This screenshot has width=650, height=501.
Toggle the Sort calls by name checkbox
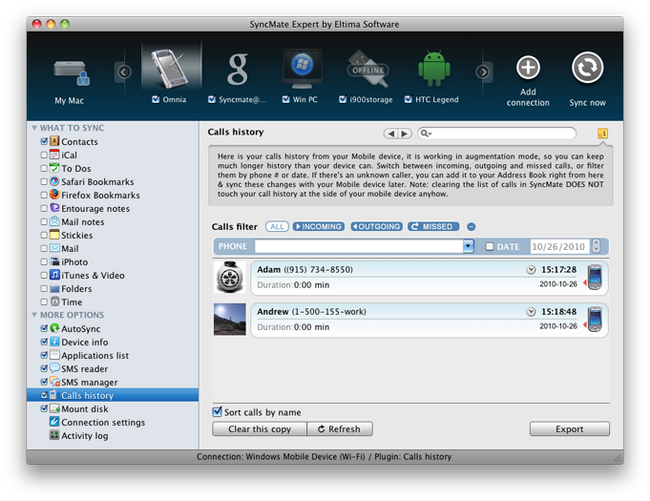click(217, 412)
